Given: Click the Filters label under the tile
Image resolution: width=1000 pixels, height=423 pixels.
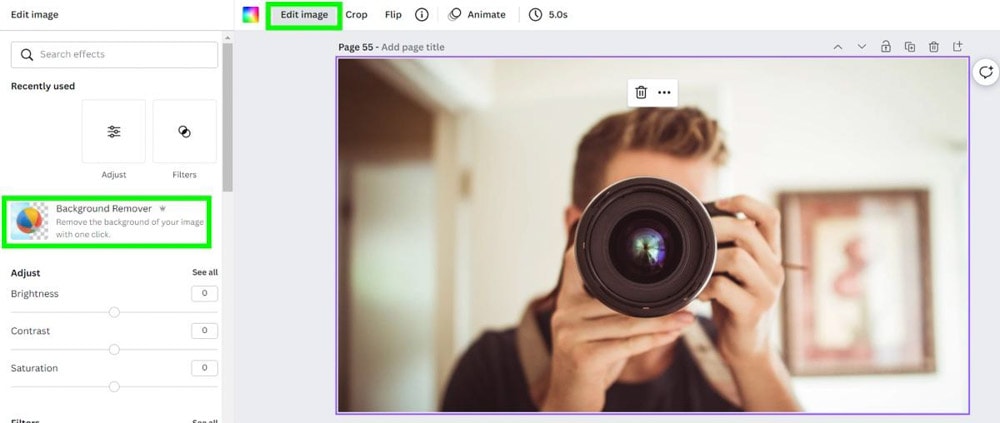Looking at the screenshot, I should [x=184, y=175].
